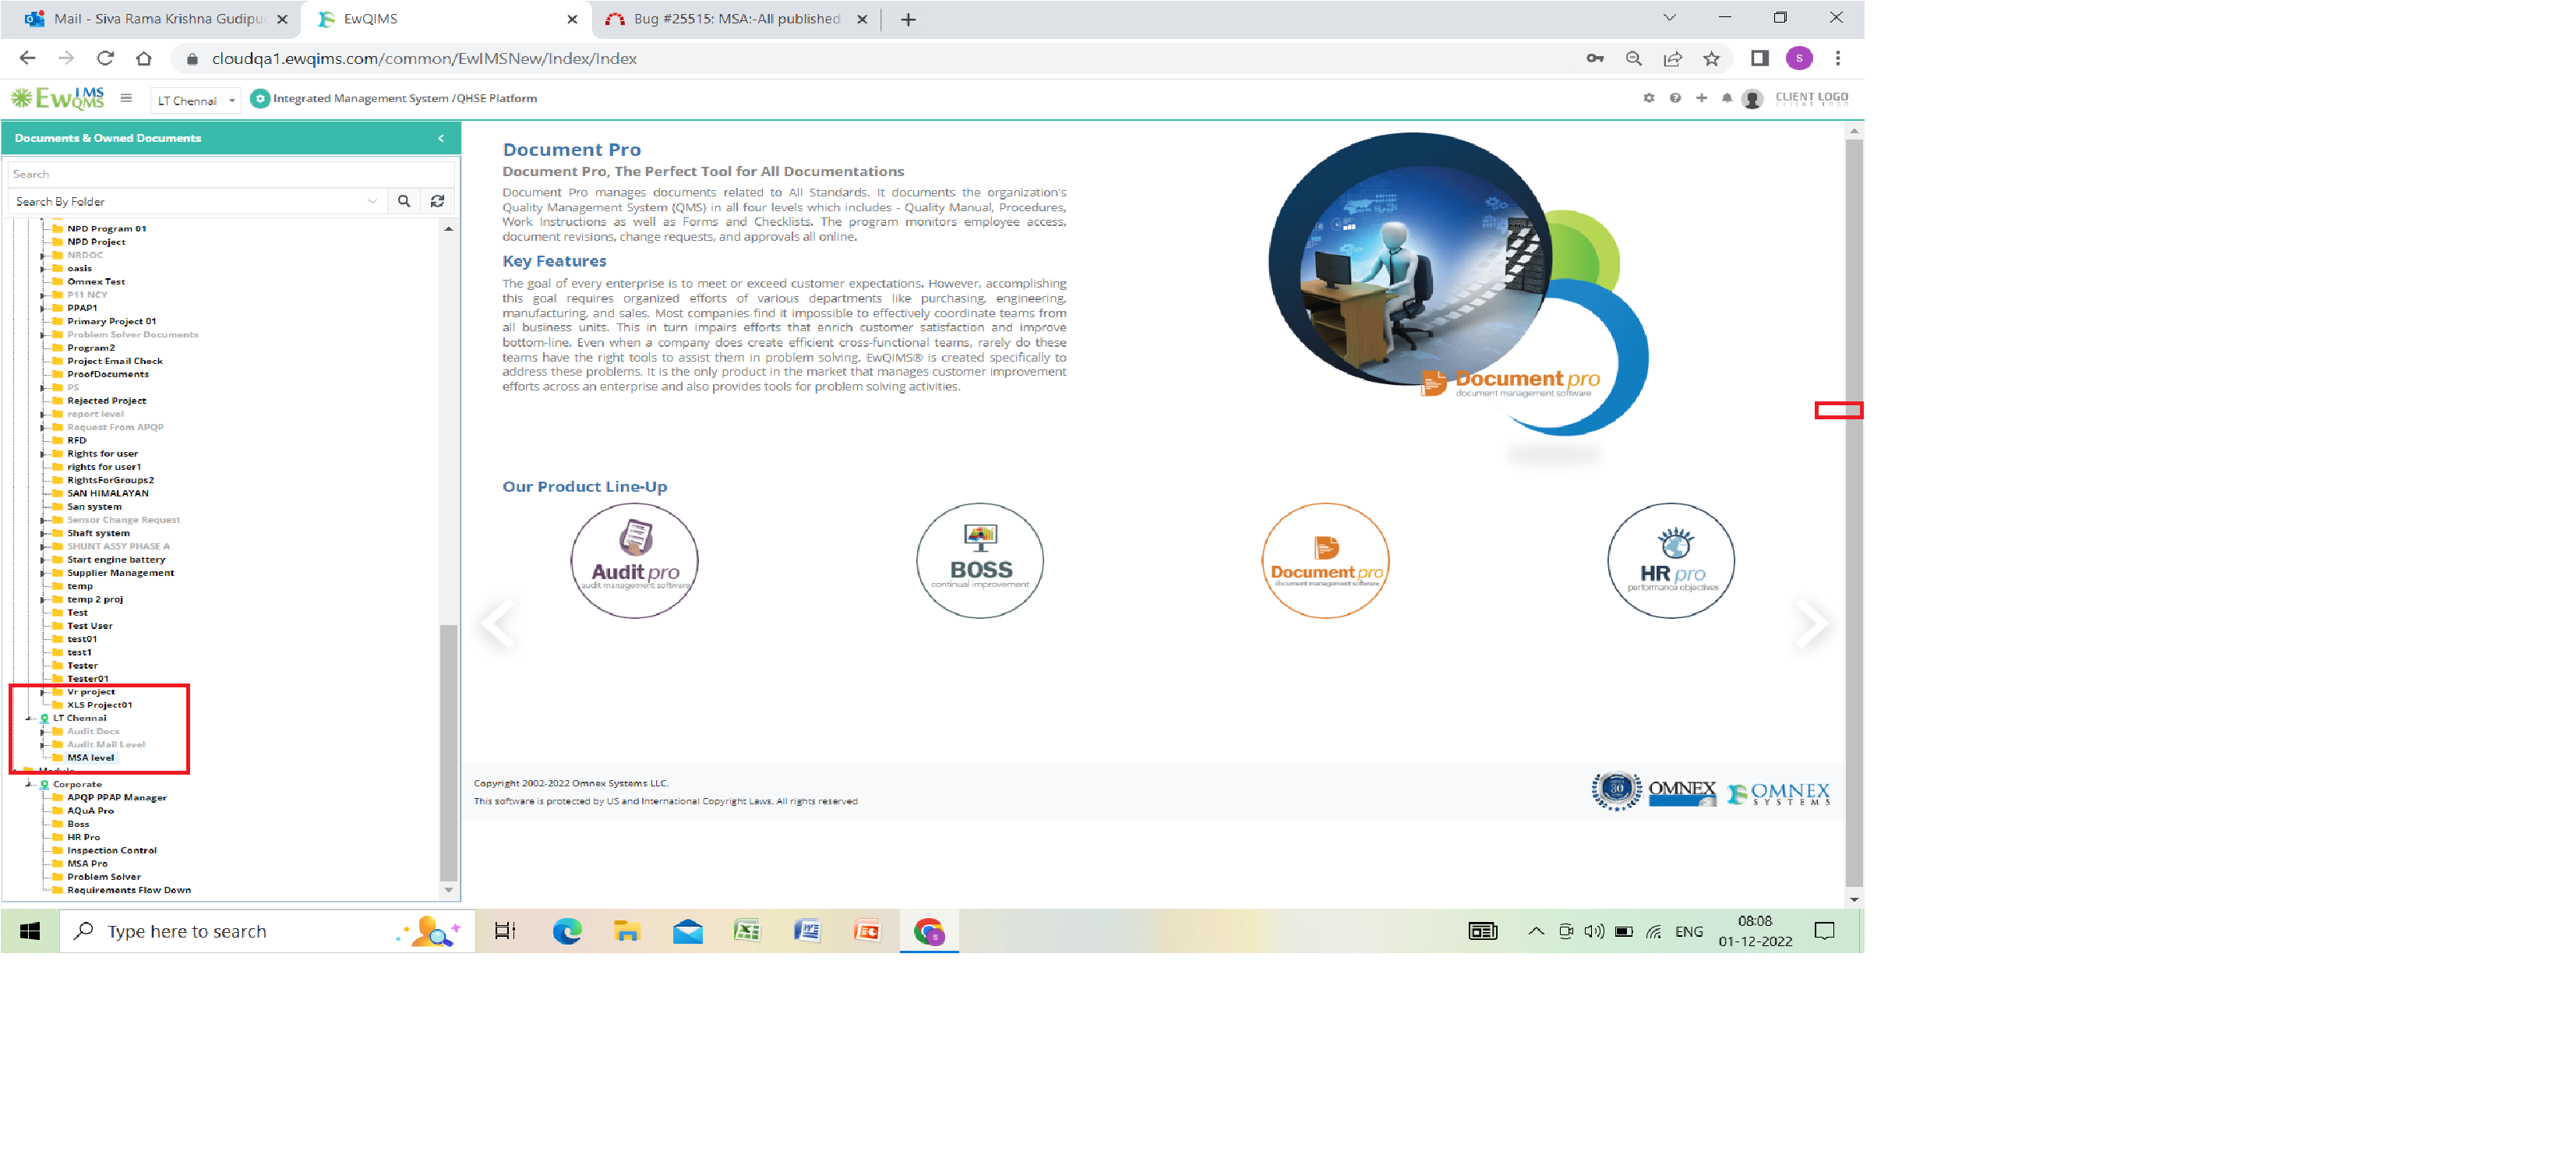The height and width of the screenshot is (1155, 2576).
Task: Open Excel from the taskbar
Action: pos(747,931)
